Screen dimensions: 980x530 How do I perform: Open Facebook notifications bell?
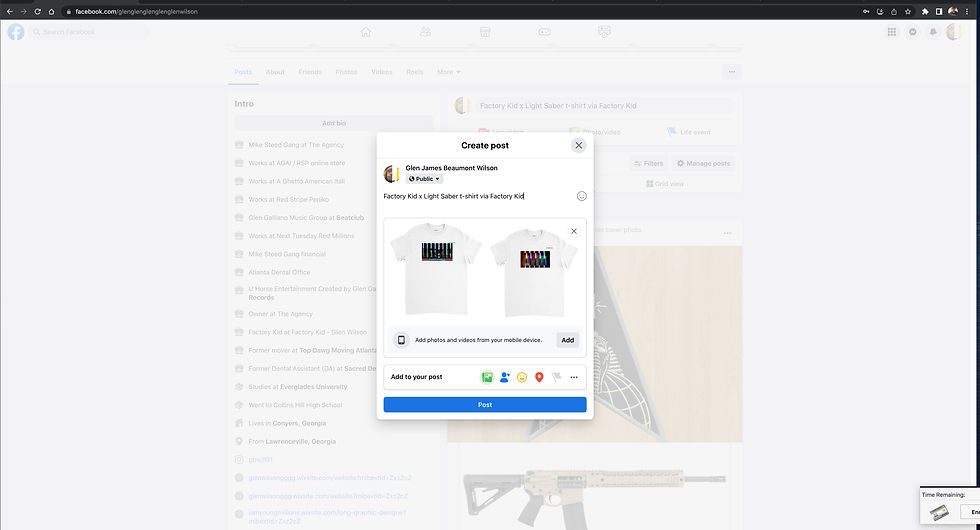933,32
